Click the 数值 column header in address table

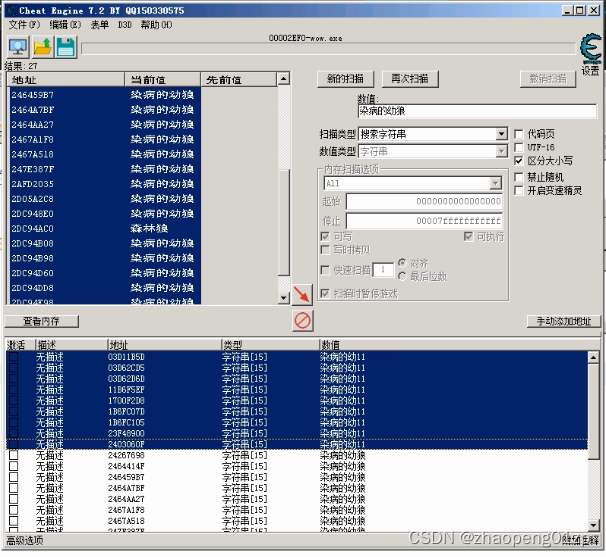click(459, 345)
